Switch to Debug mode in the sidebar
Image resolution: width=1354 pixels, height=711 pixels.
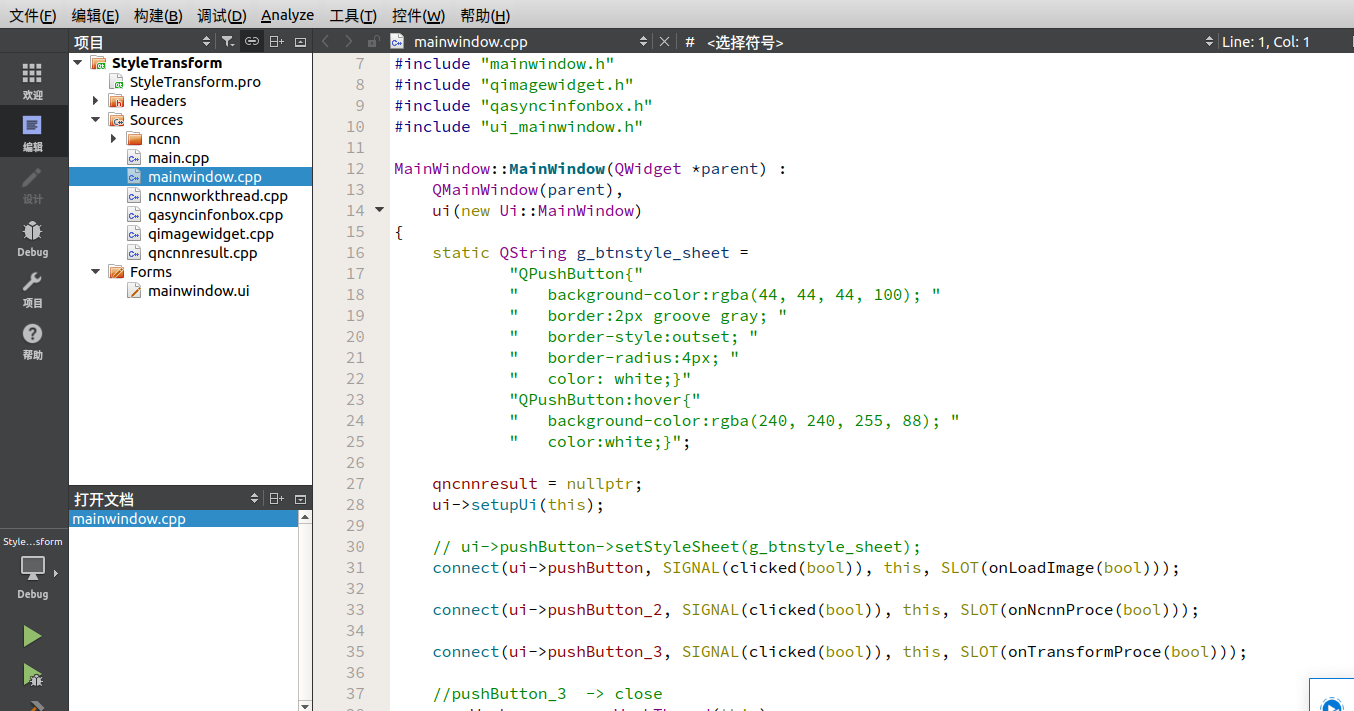tap(32, 238)
